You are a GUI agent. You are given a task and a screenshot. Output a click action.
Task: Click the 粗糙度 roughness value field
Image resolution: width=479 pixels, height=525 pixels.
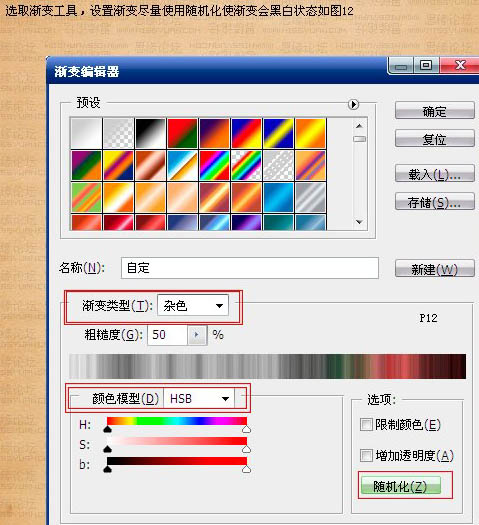pos(167,335)
